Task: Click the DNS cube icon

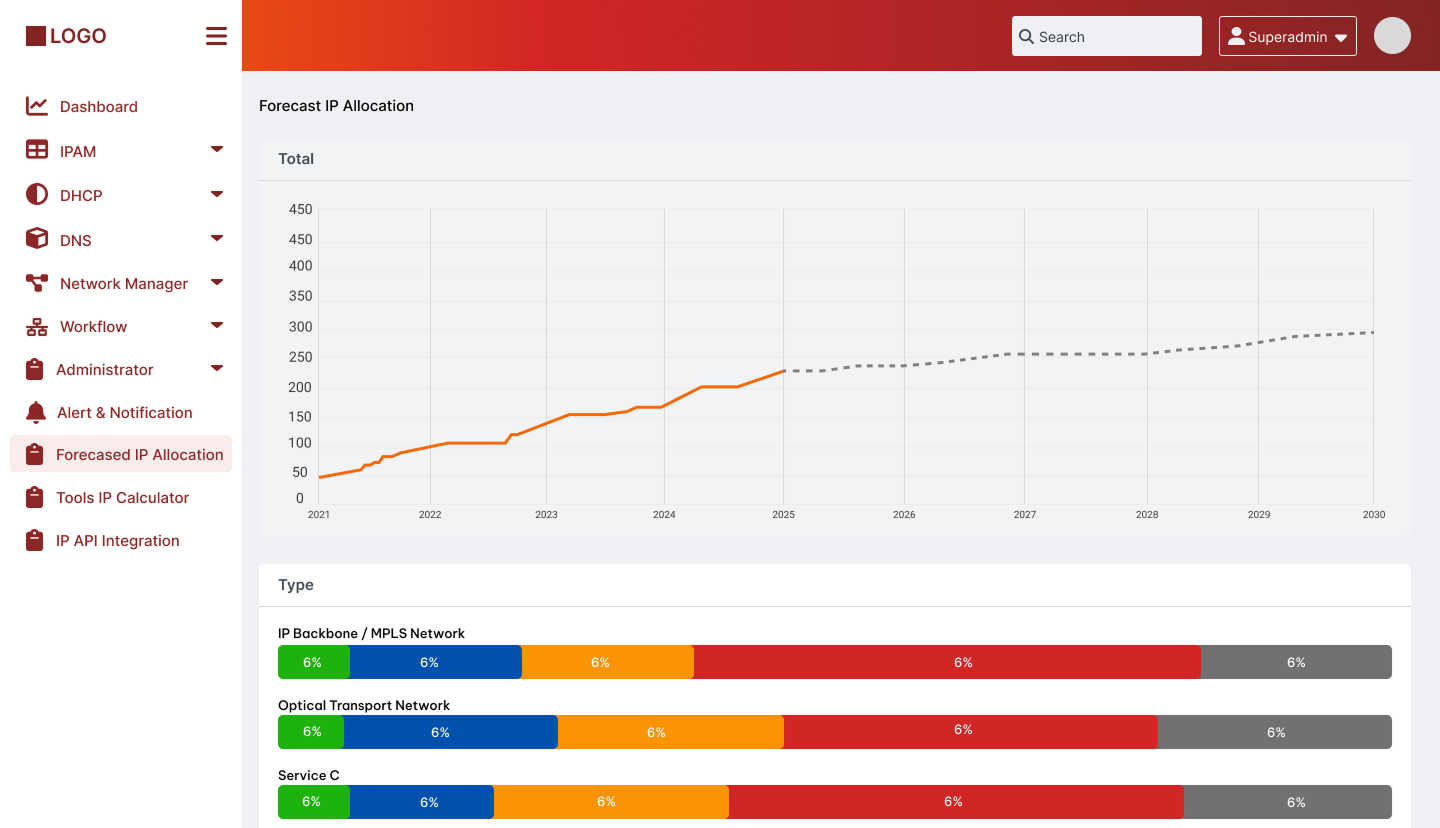Action: 37,239
